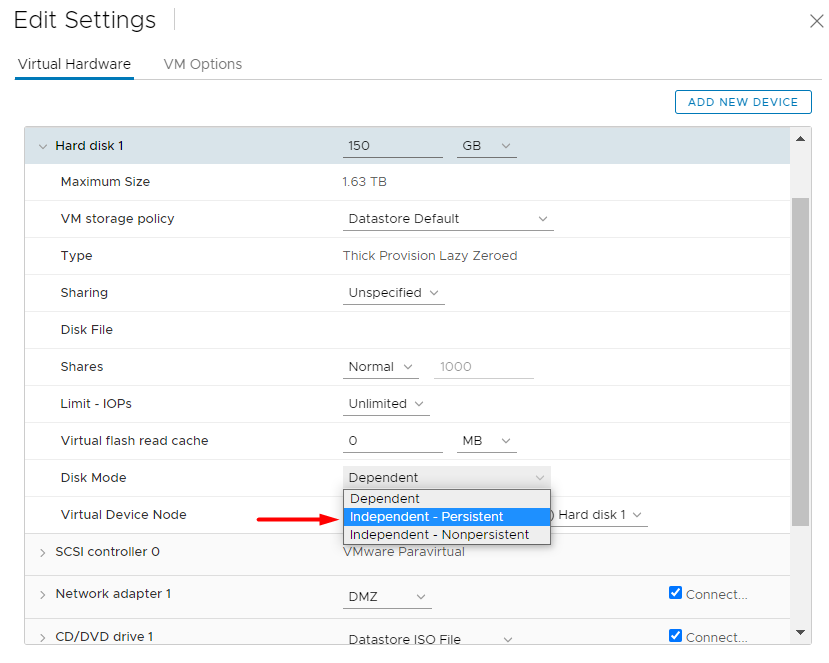Close the Edit Settings dialog

tap(815, 21)
